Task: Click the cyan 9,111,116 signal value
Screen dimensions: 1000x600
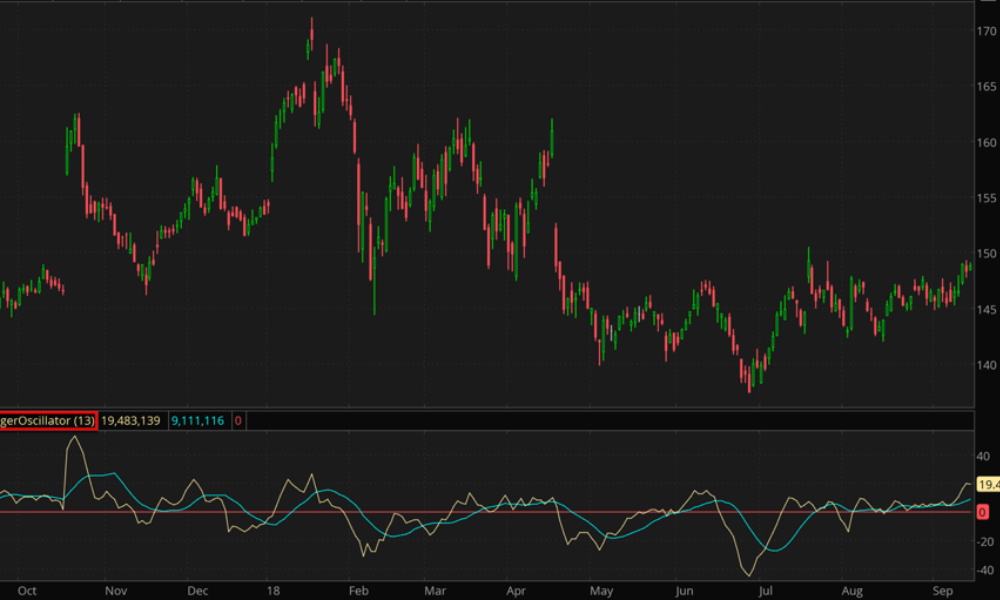Action: click(x=198, y=421)
